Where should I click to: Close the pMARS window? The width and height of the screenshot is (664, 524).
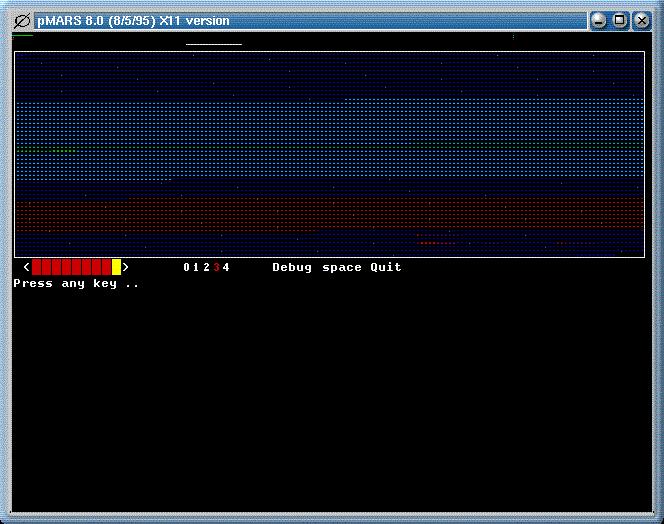coord(640,20)
